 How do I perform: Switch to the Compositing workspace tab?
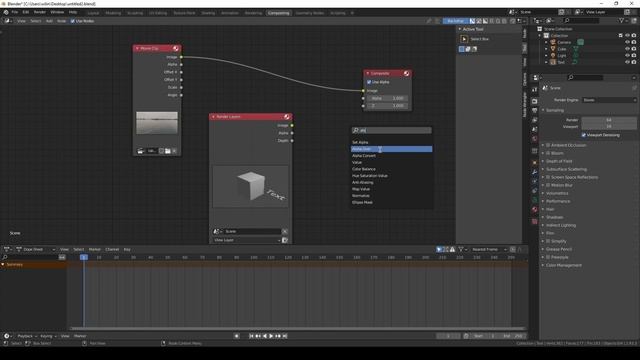pyautogui.click(x=279, y=13)
